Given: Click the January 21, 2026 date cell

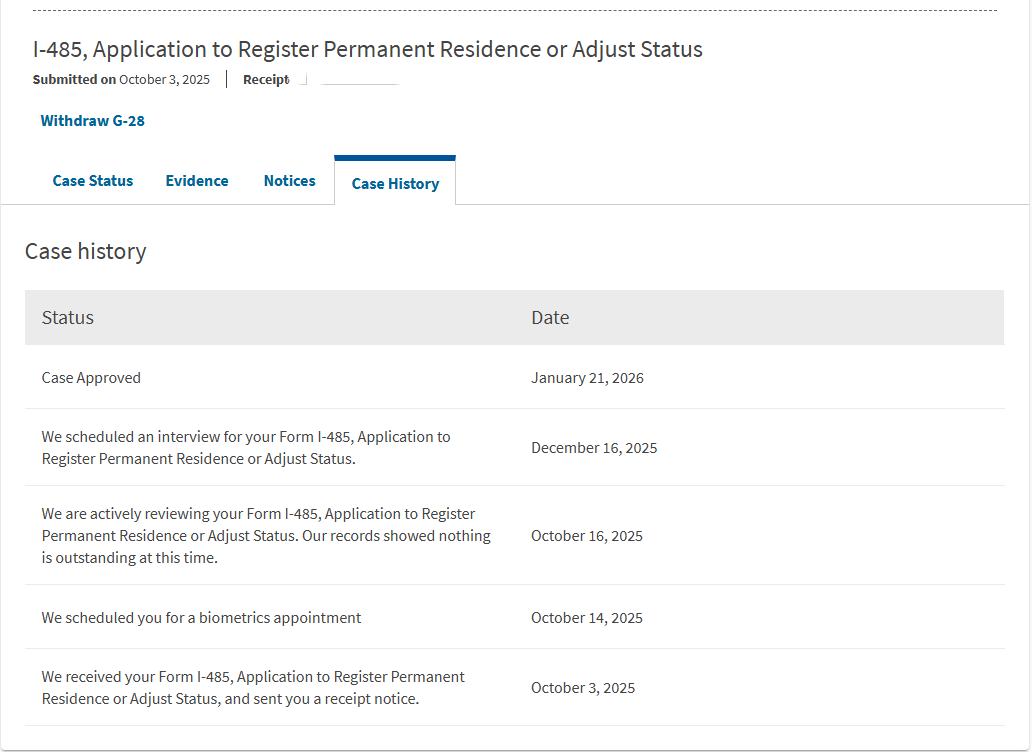Looking at the screenshot, I should pos(588,378).
